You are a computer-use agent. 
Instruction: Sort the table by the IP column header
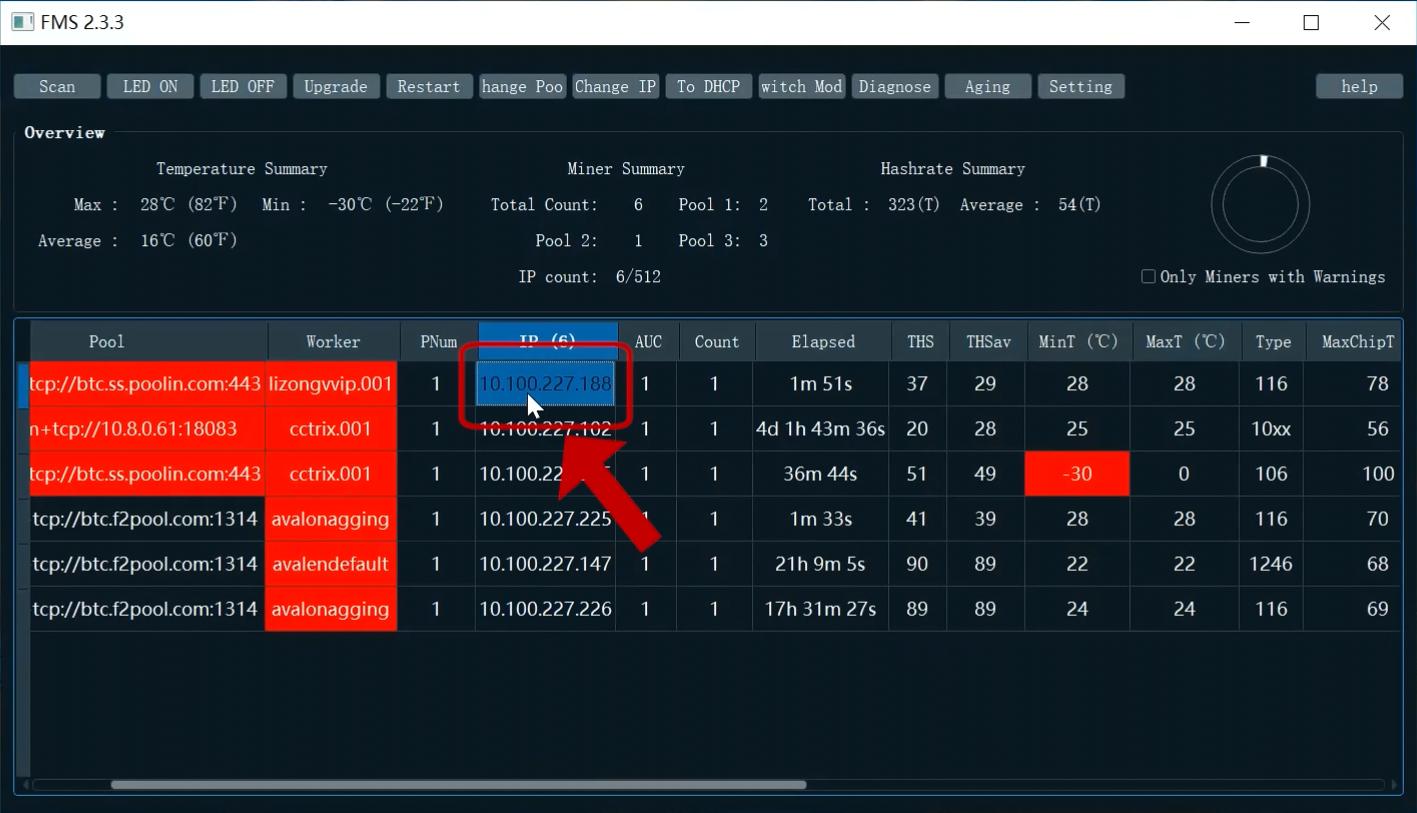point(546,341)
